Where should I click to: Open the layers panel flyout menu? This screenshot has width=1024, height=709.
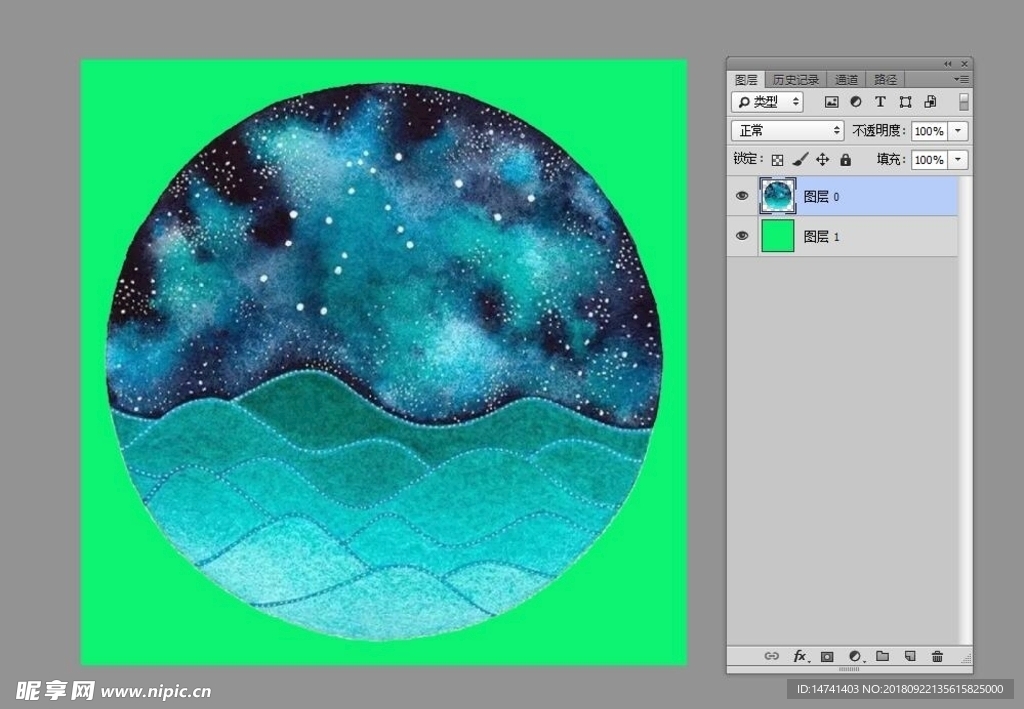tap(961, 79)
